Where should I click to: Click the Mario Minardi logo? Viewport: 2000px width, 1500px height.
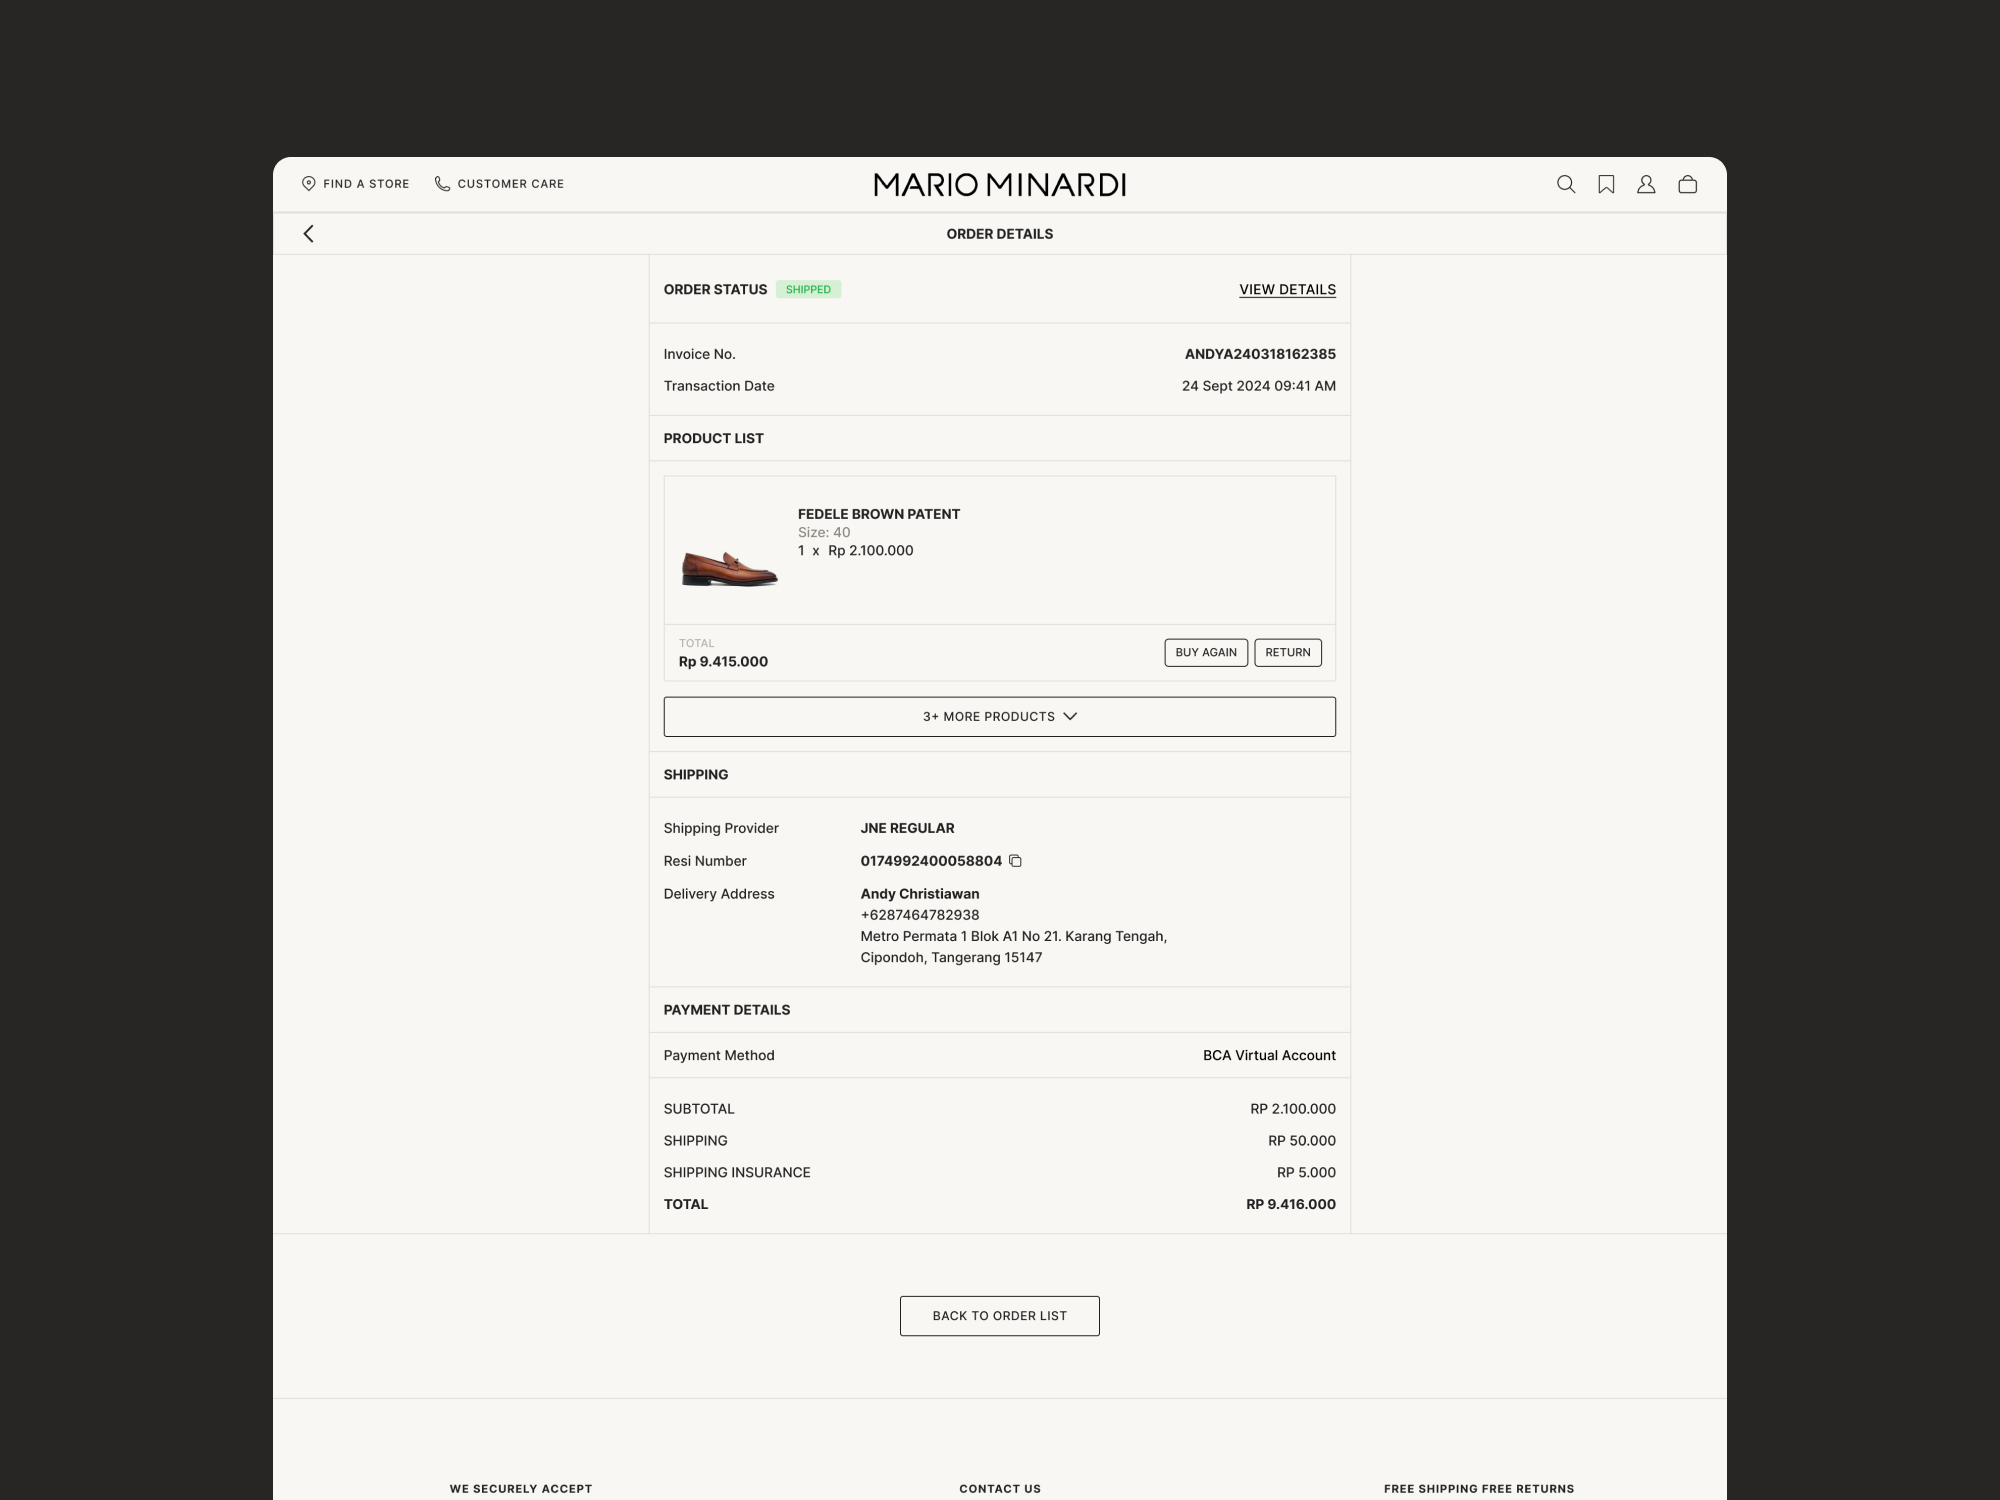1000,185
